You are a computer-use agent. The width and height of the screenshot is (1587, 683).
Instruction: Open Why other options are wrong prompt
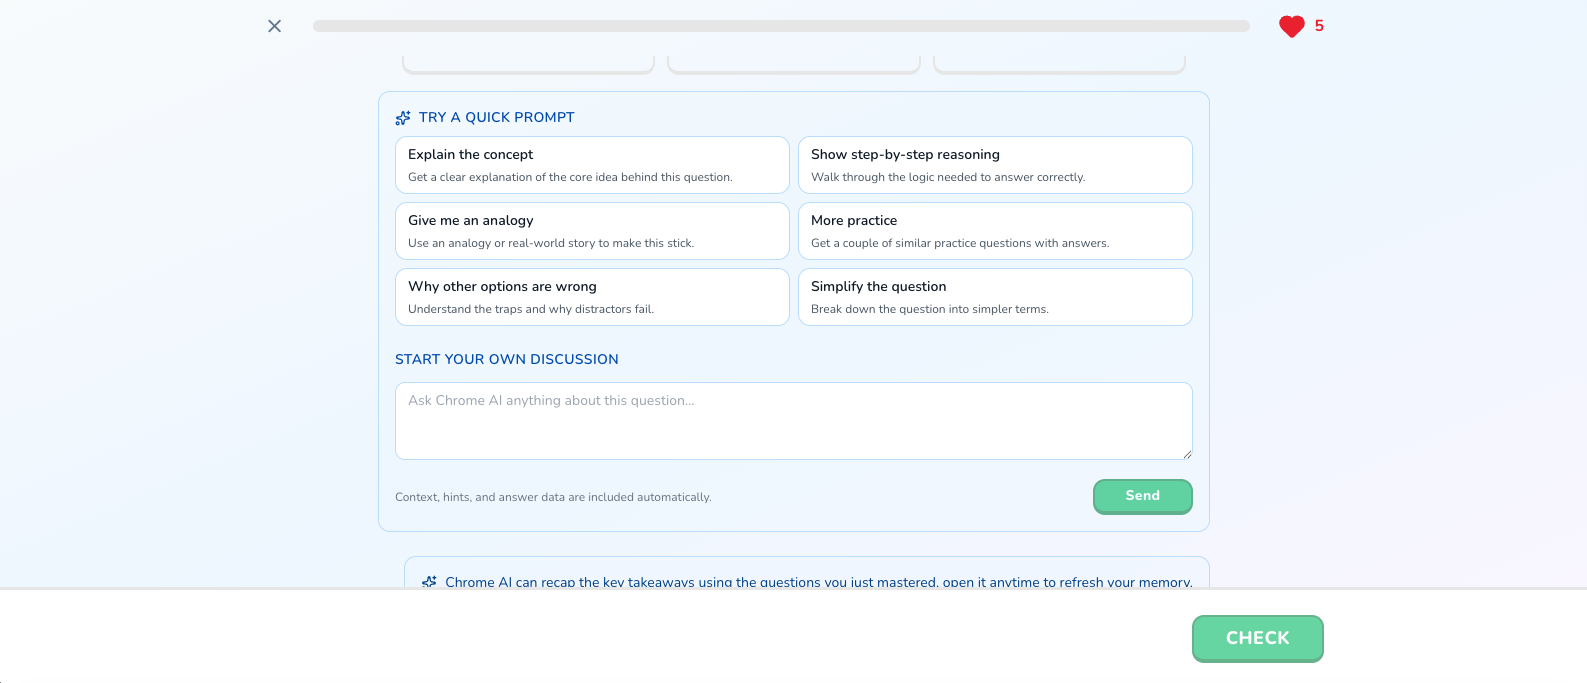(x=592, y=297)
